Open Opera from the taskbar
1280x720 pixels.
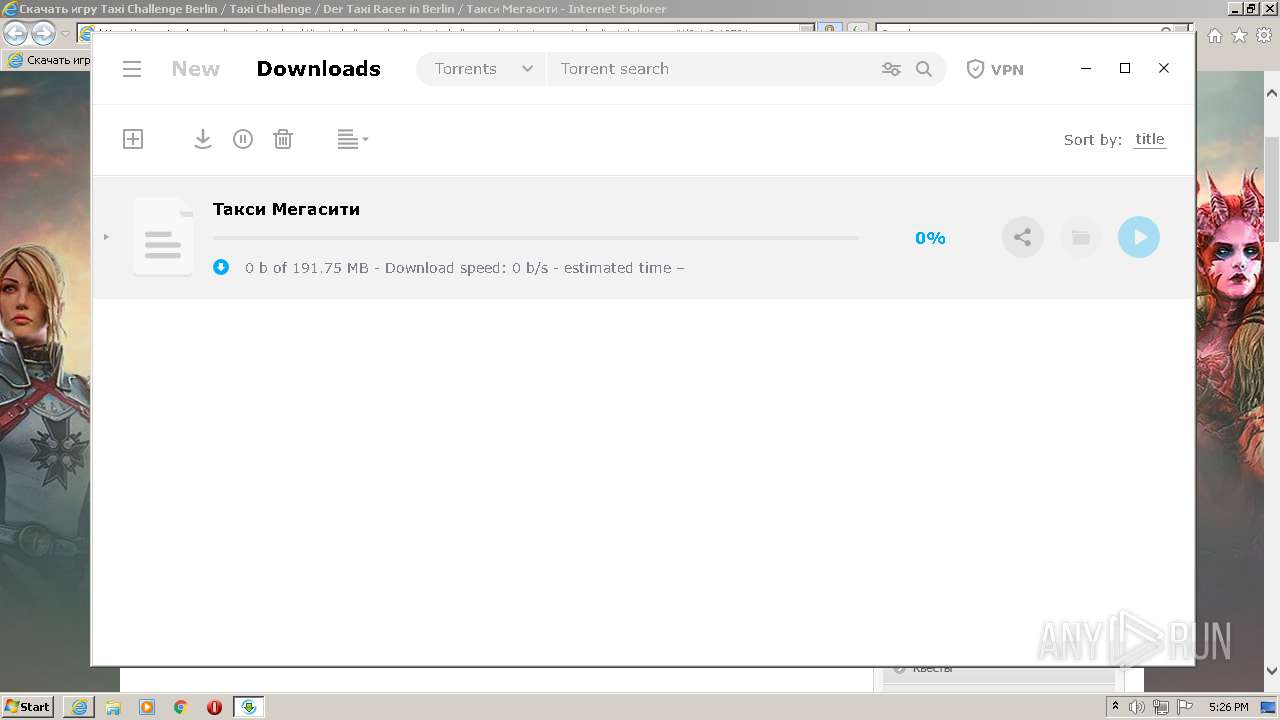coord(214,707)
